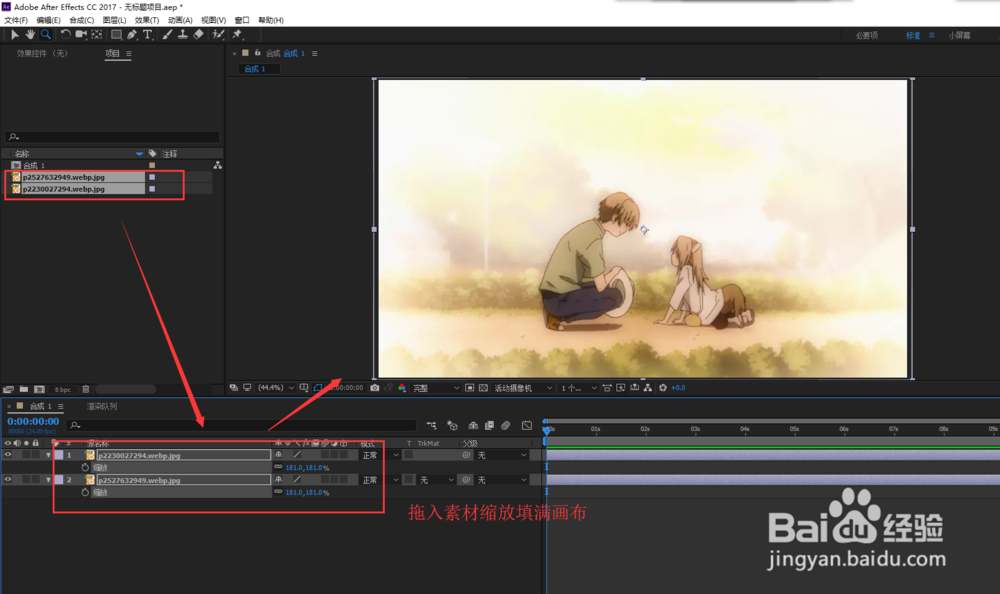Toggle motion blur enable icon in timeline
The image size is (1000, 594).
click(x=506, y=426)
